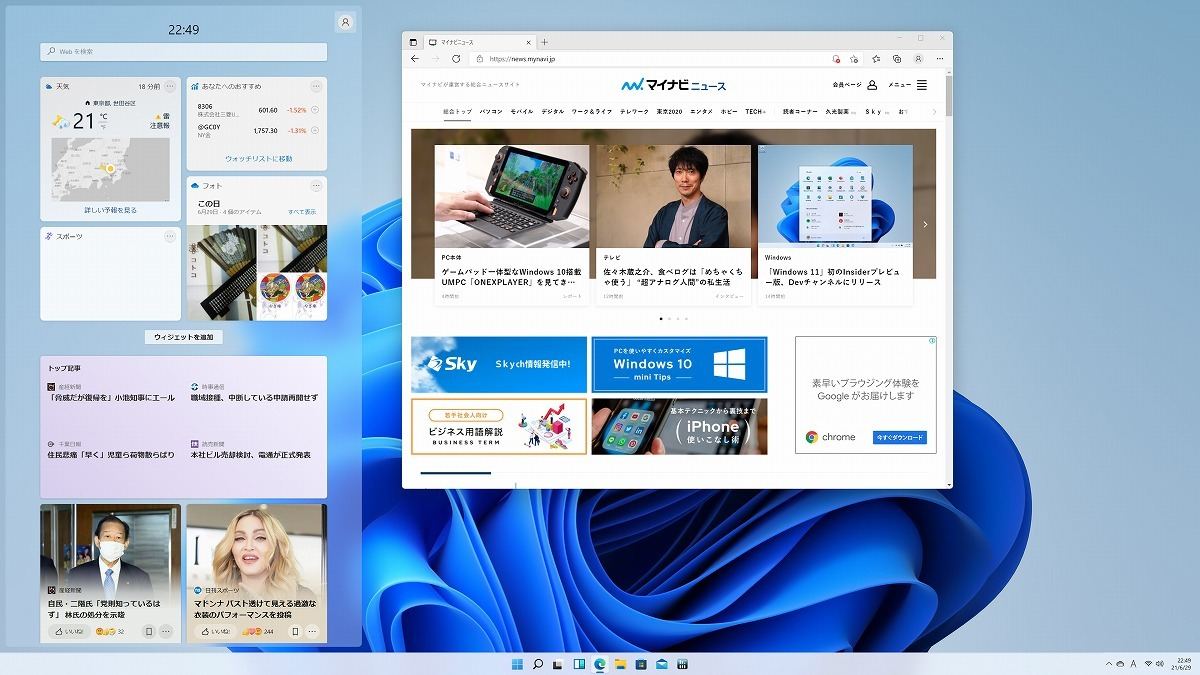
Task: Open ウォッチリストに移動 link
Action: point(258,159)
